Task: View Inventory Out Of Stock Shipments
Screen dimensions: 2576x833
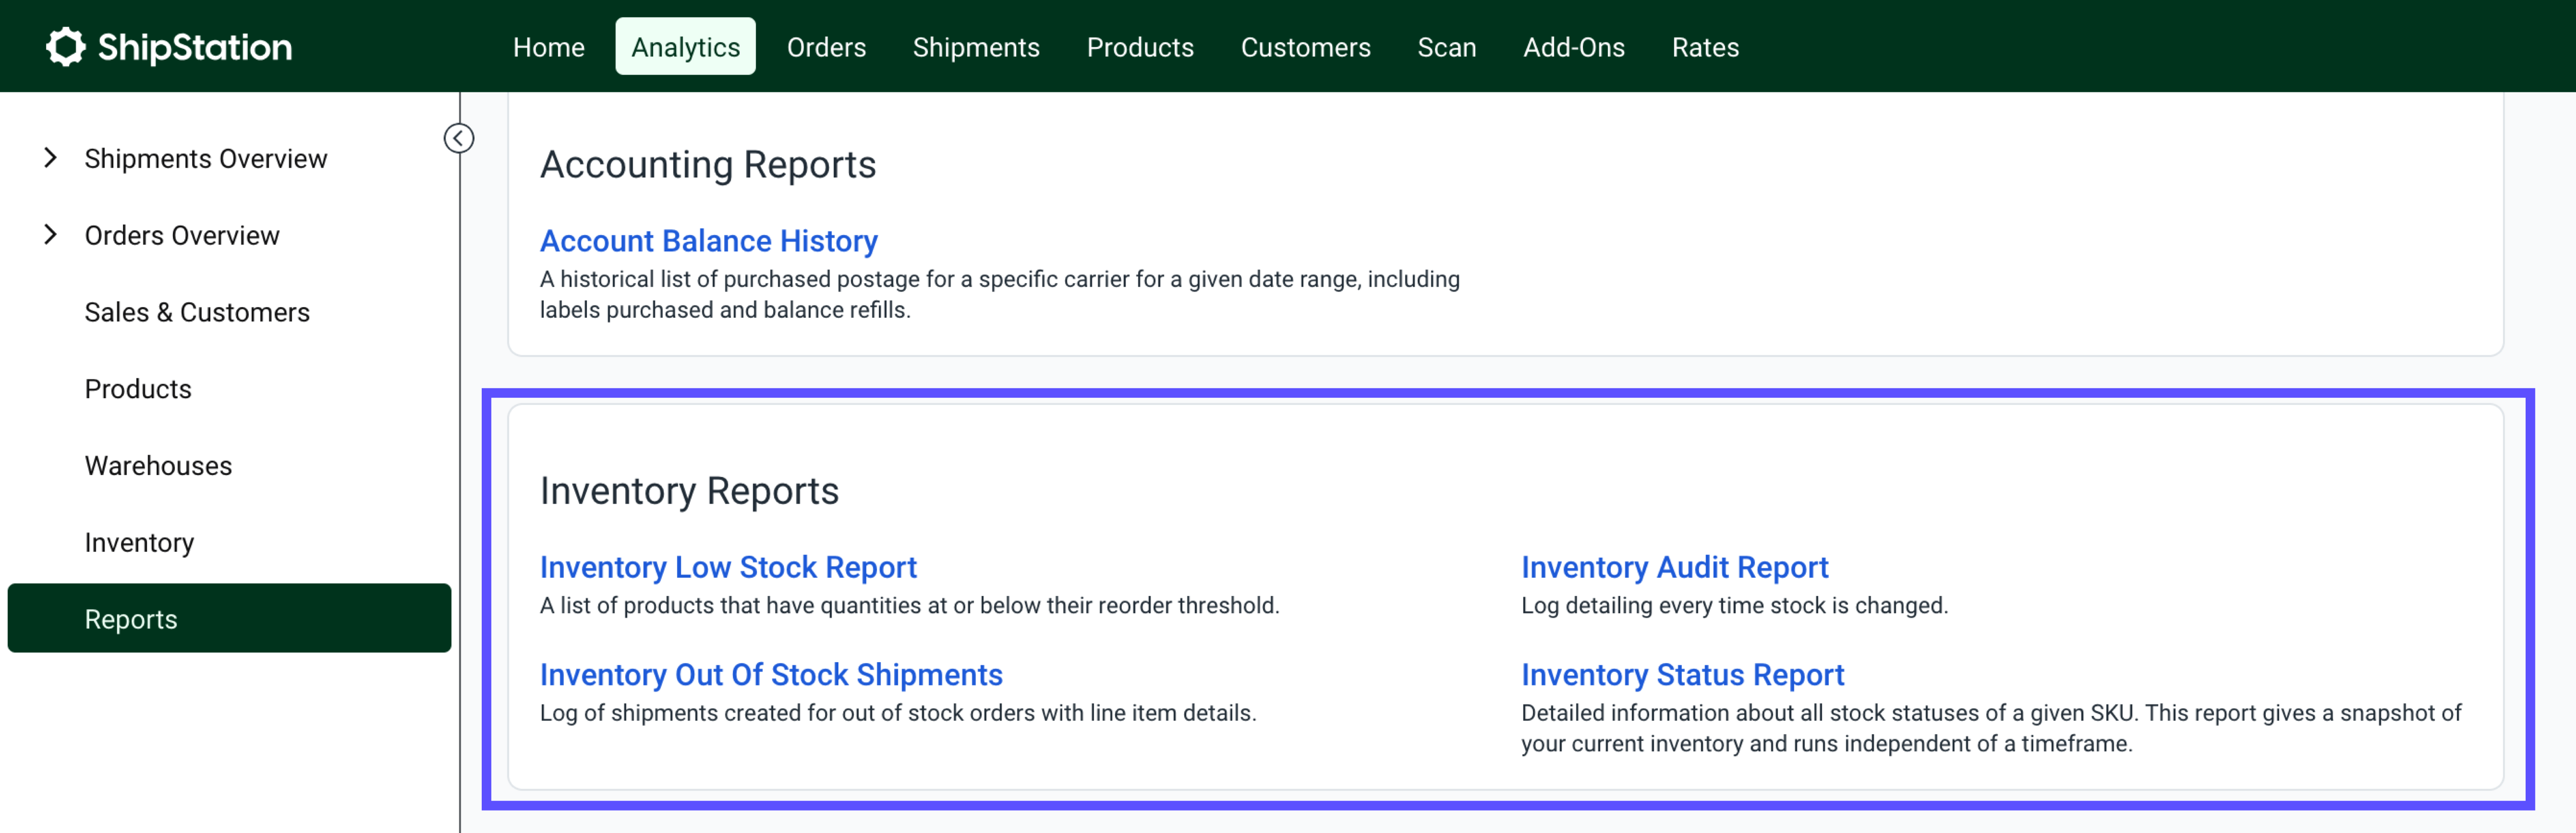Action: coord(771,675)
